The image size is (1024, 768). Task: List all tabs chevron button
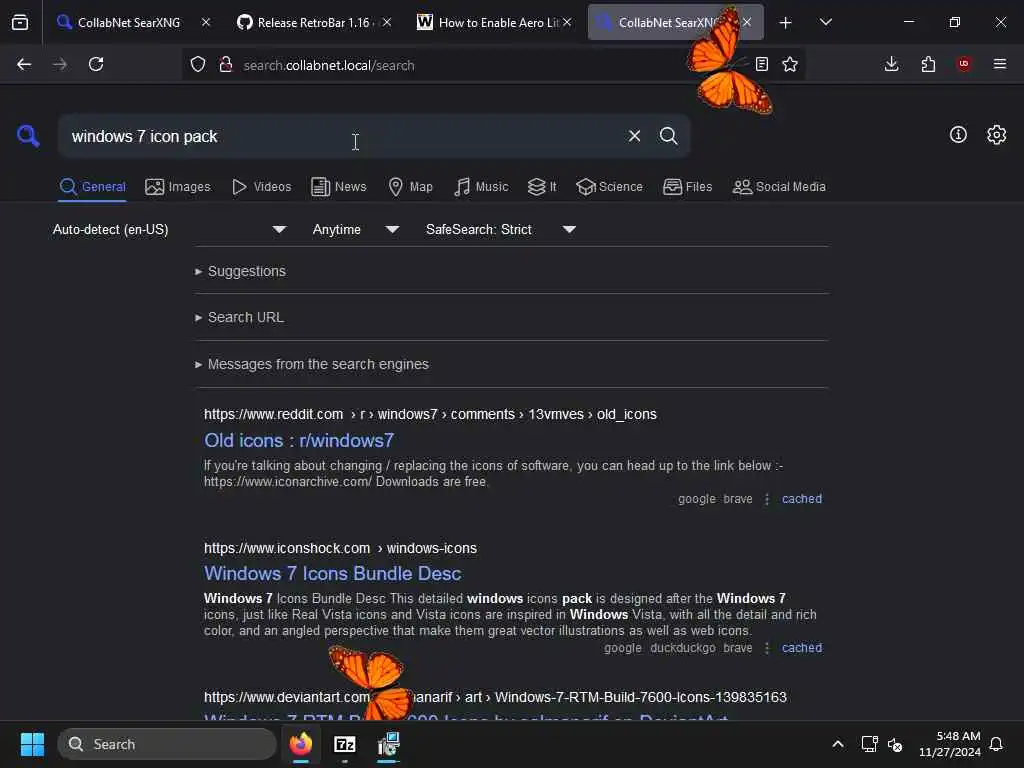825,23
